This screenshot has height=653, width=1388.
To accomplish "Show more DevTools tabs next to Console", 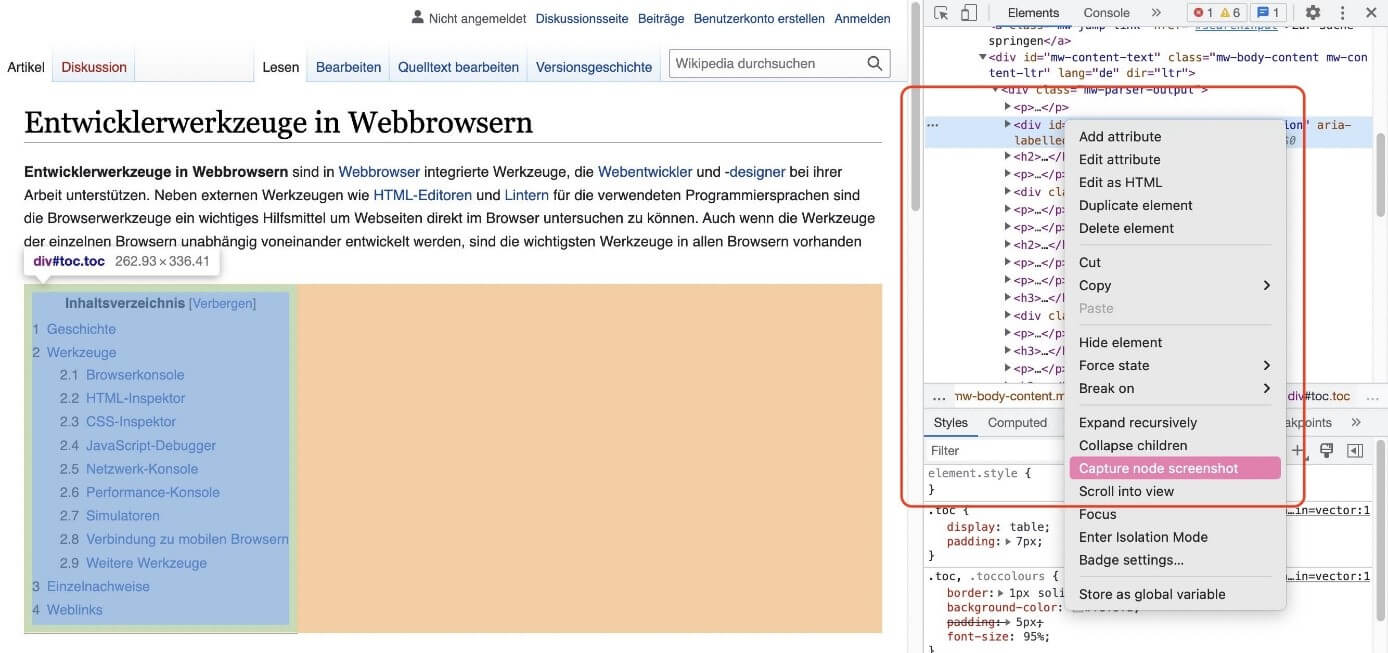I will click(x=1156, y=13).
